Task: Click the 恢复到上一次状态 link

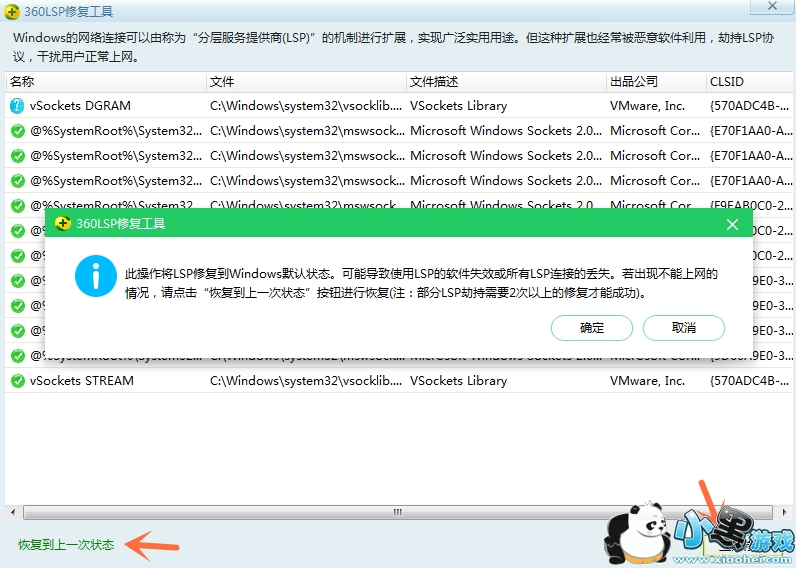Action: coord(66,545)
